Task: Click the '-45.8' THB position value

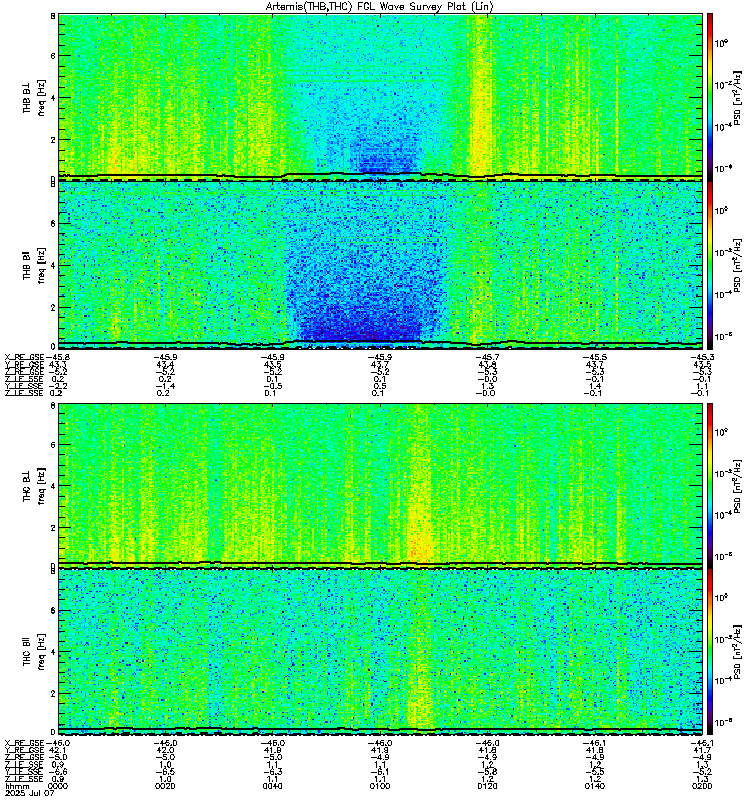Action: point(57,357)
